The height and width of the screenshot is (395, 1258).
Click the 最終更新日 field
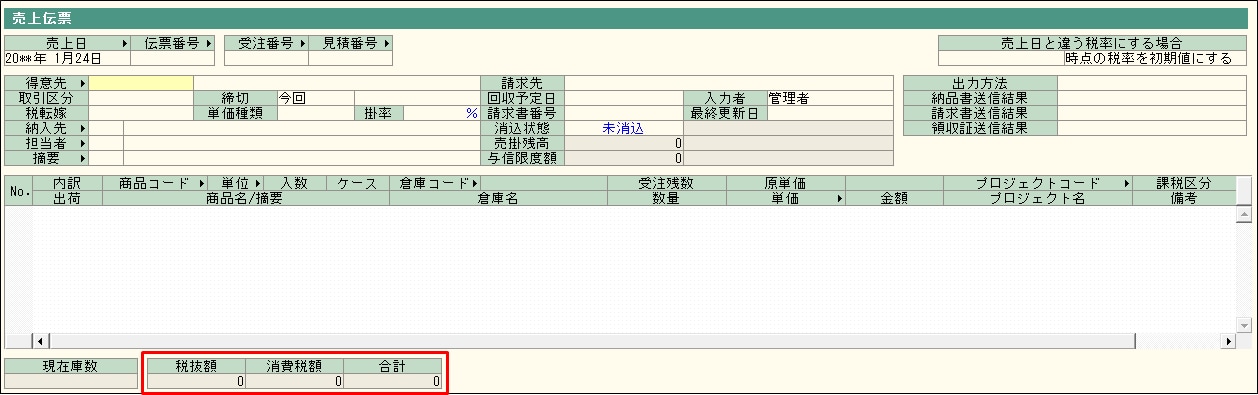pos(829,113)
